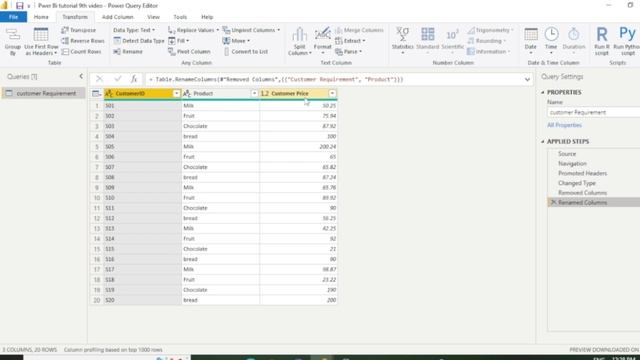Confirm the formula with the checkmark
Viewport: 640px width, 360px height.
pos(118,79)
